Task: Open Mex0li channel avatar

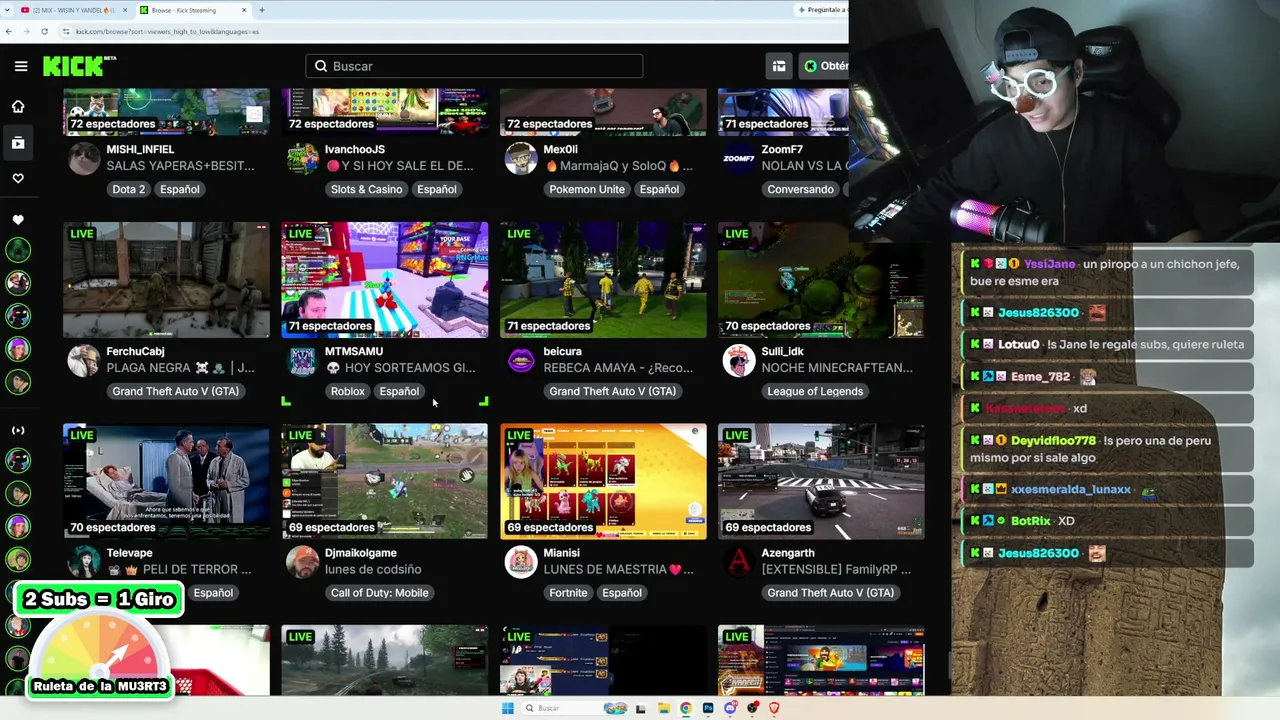Action: 521,158
